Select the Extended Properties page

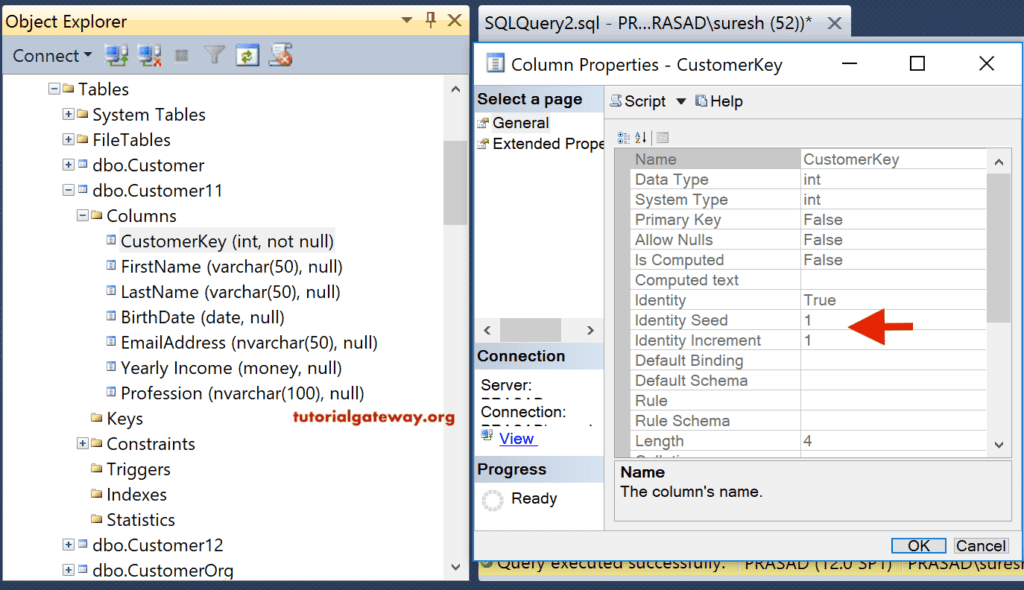[540, 143]
